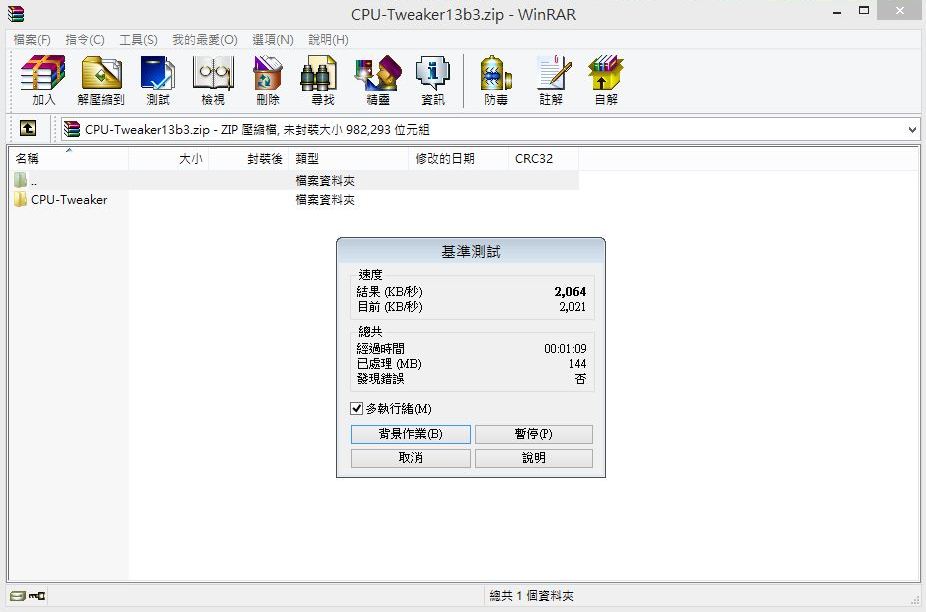Image resolution: width=926 pixels, height=612 pixels.
Task: Launch the 精靈 (Wizard) toolbar icon
Action: click(378, 80)
